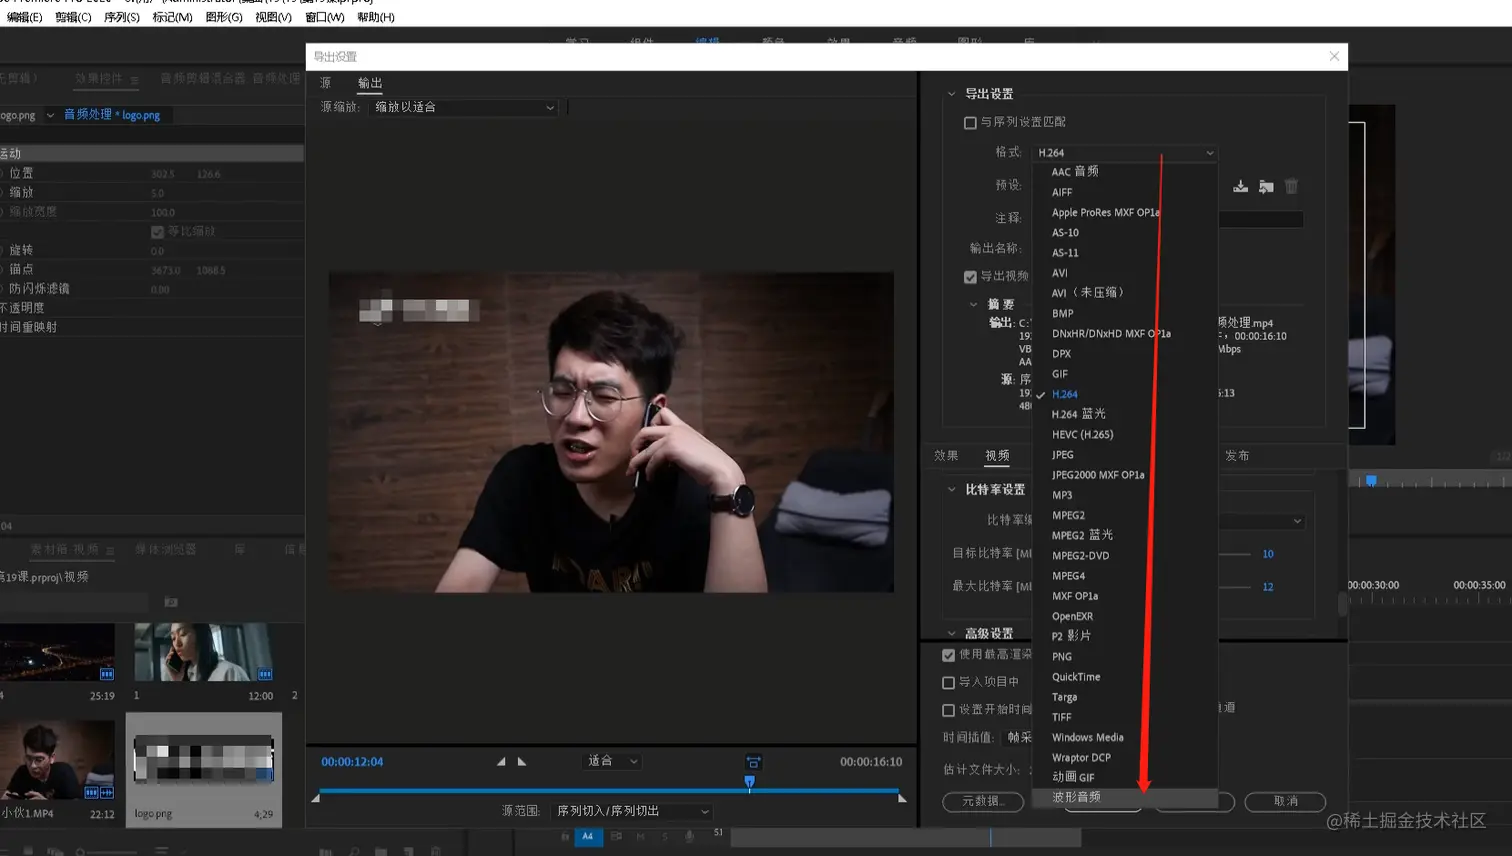Open the 帮助(H) menu
The image size is (1512, 856).
(x=376, y=17)
